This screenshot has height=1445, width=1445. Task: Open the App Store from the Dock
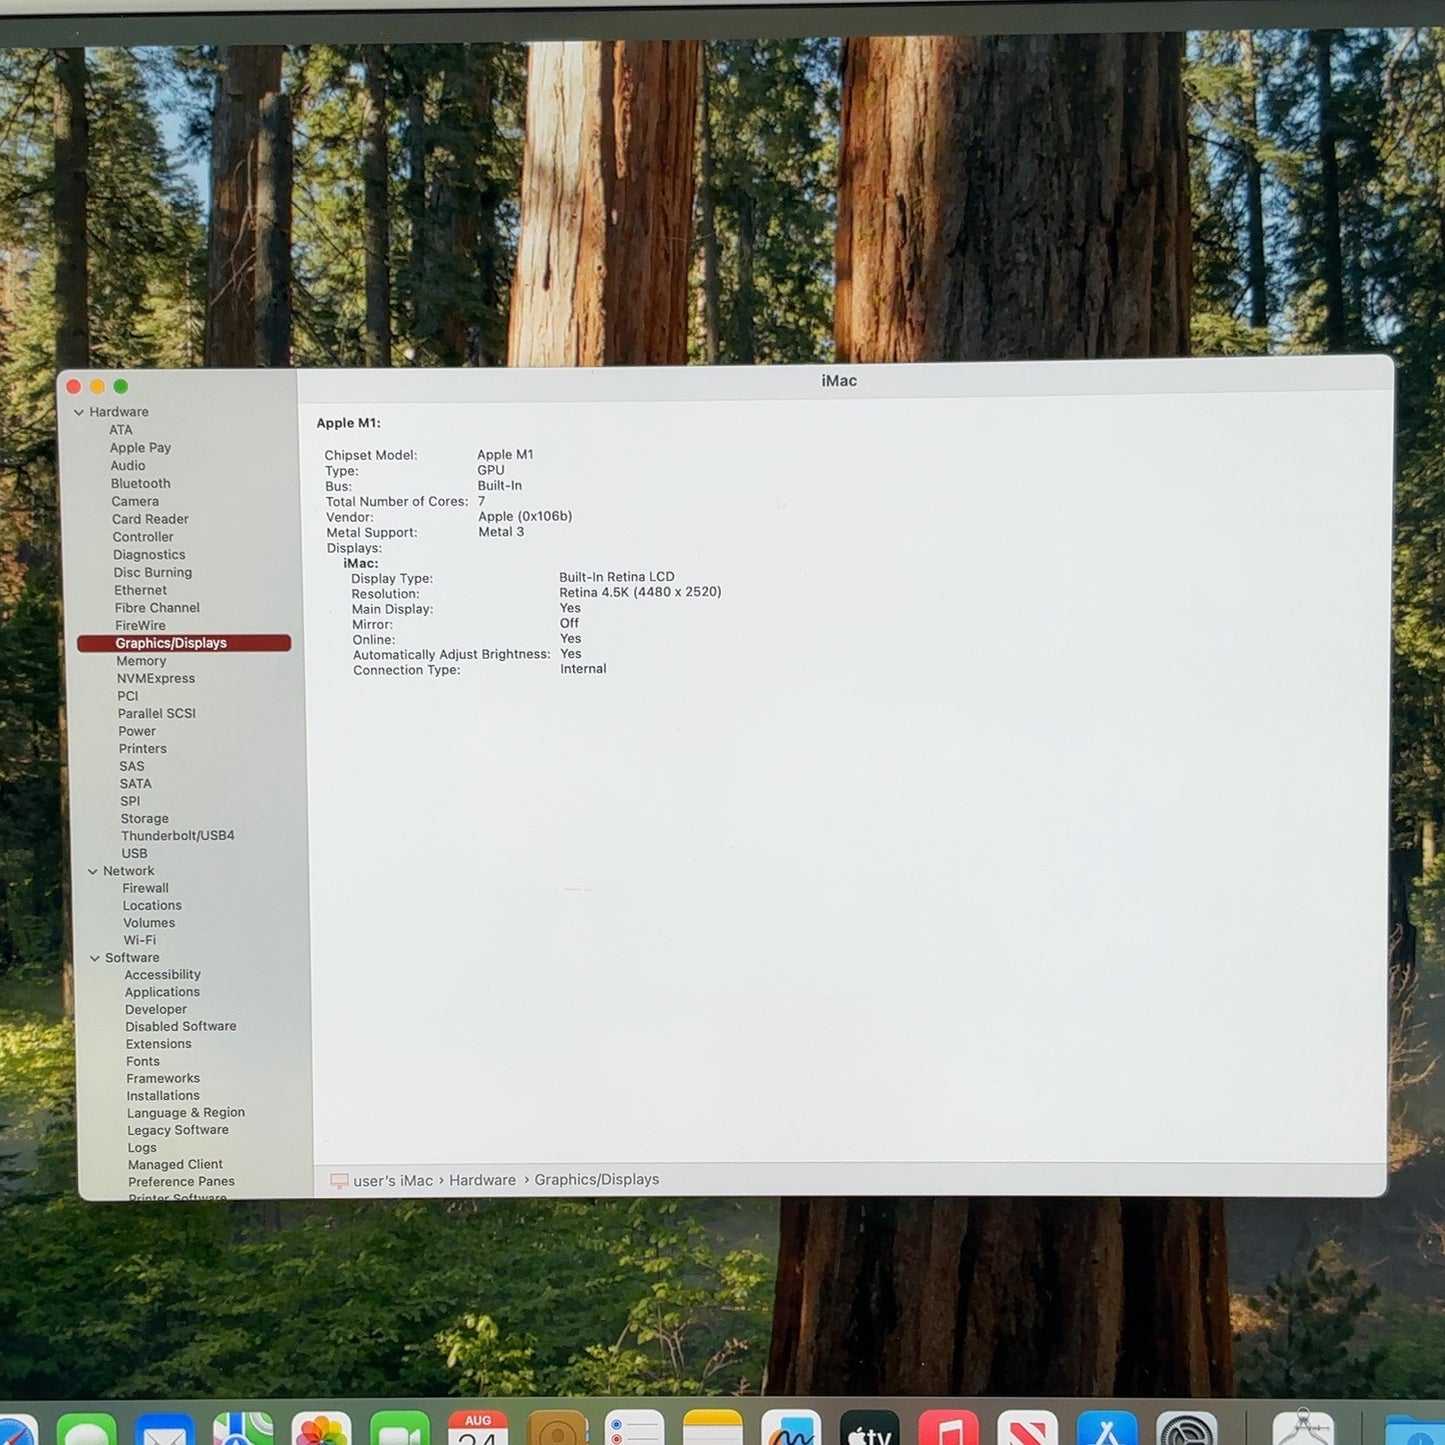pyautogui.click(x=1106, y=1429)
